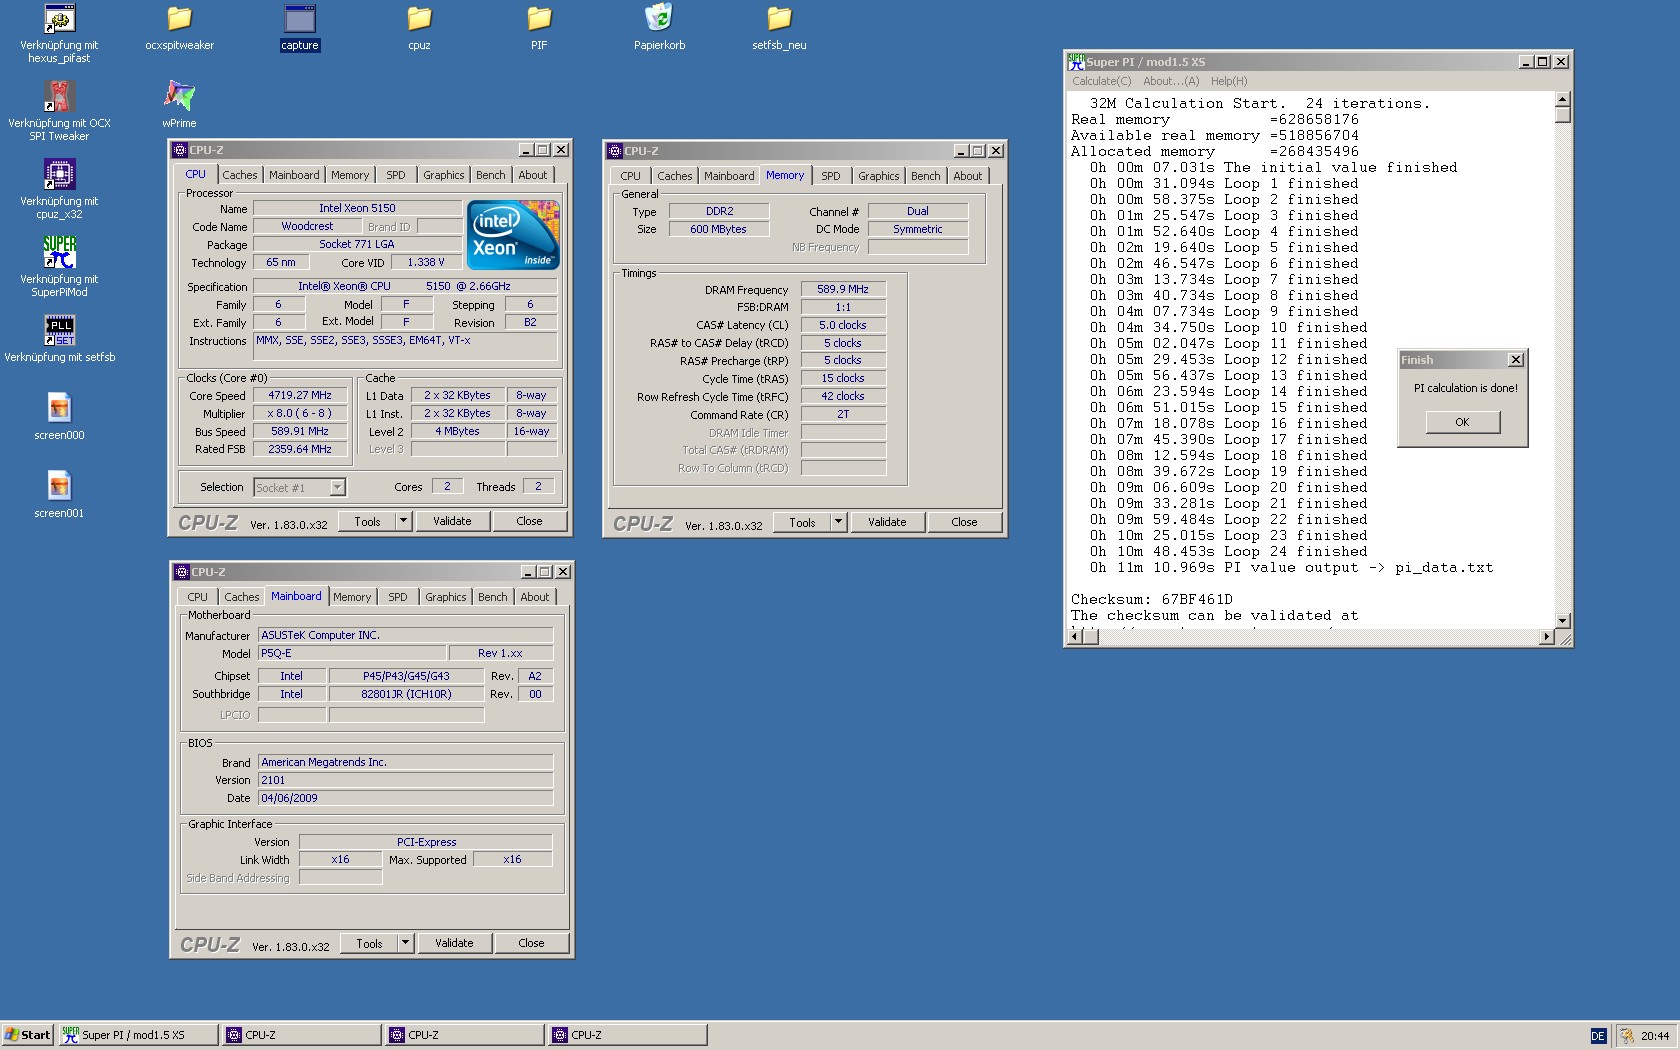Switch to Super PI taskbar button
The width and height of the screenshot is (1680, 1050).
point(138,1035)
